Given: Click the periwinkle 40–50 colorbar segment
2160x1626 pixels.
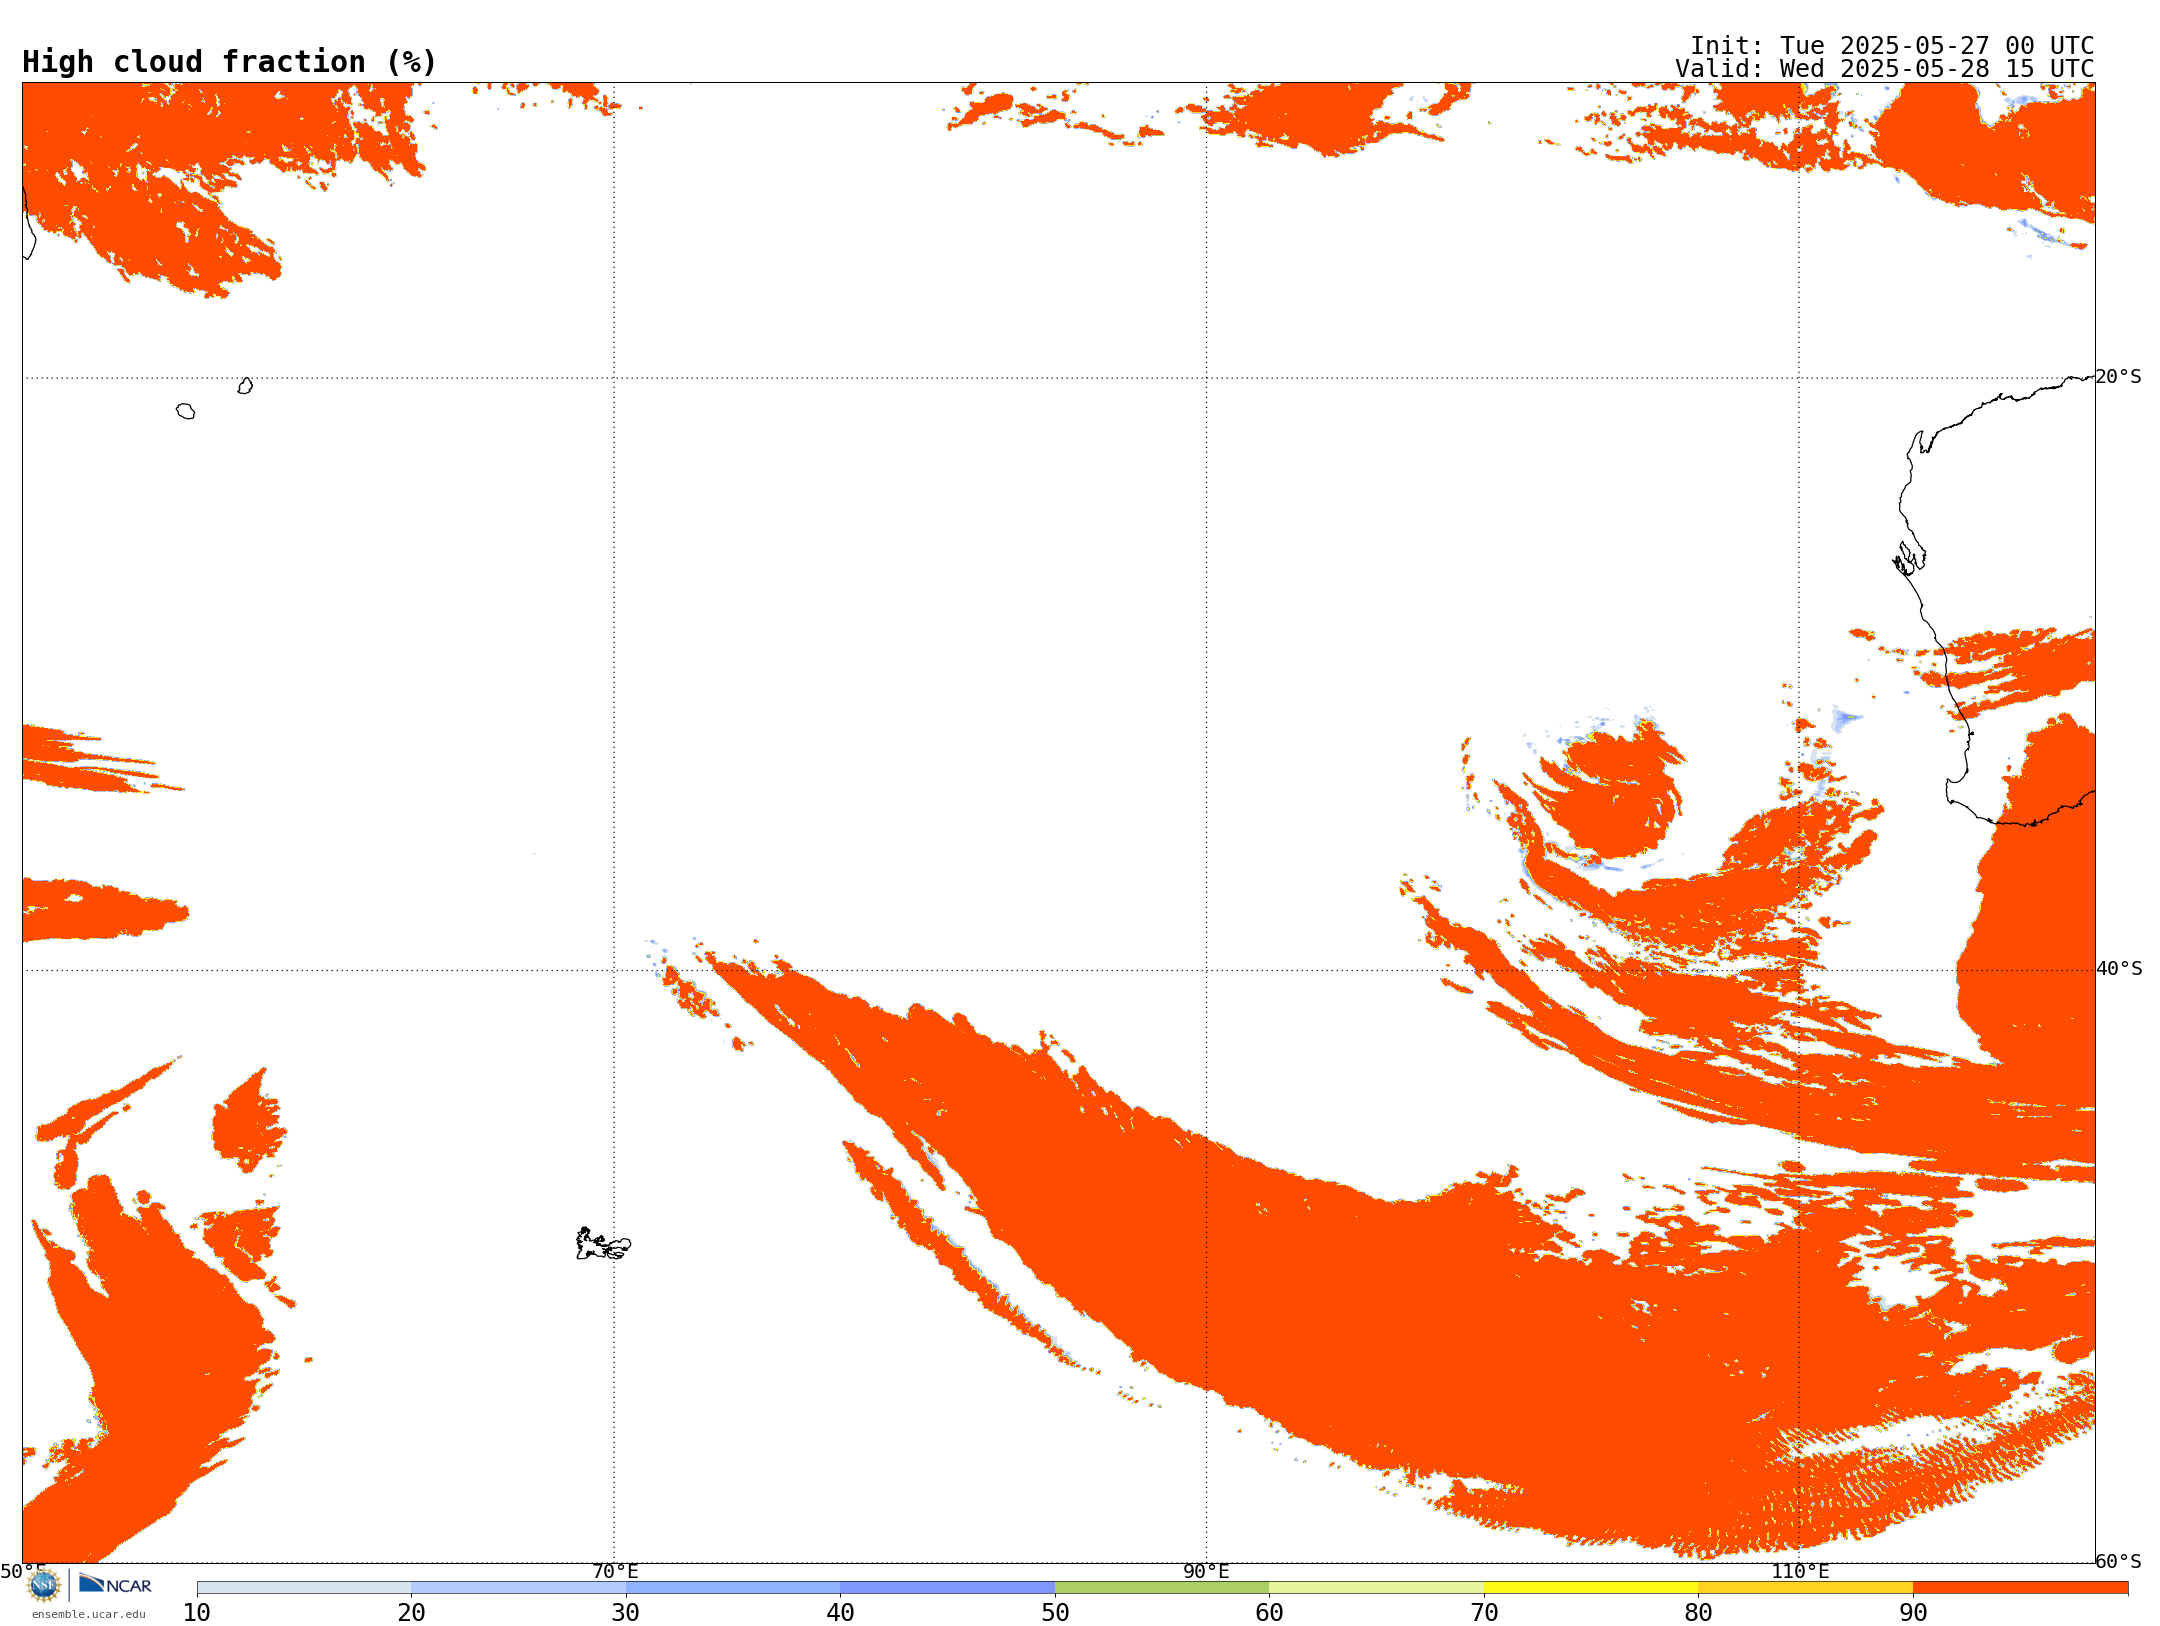Looking at the screenshot, I should tap(947, 1587).
